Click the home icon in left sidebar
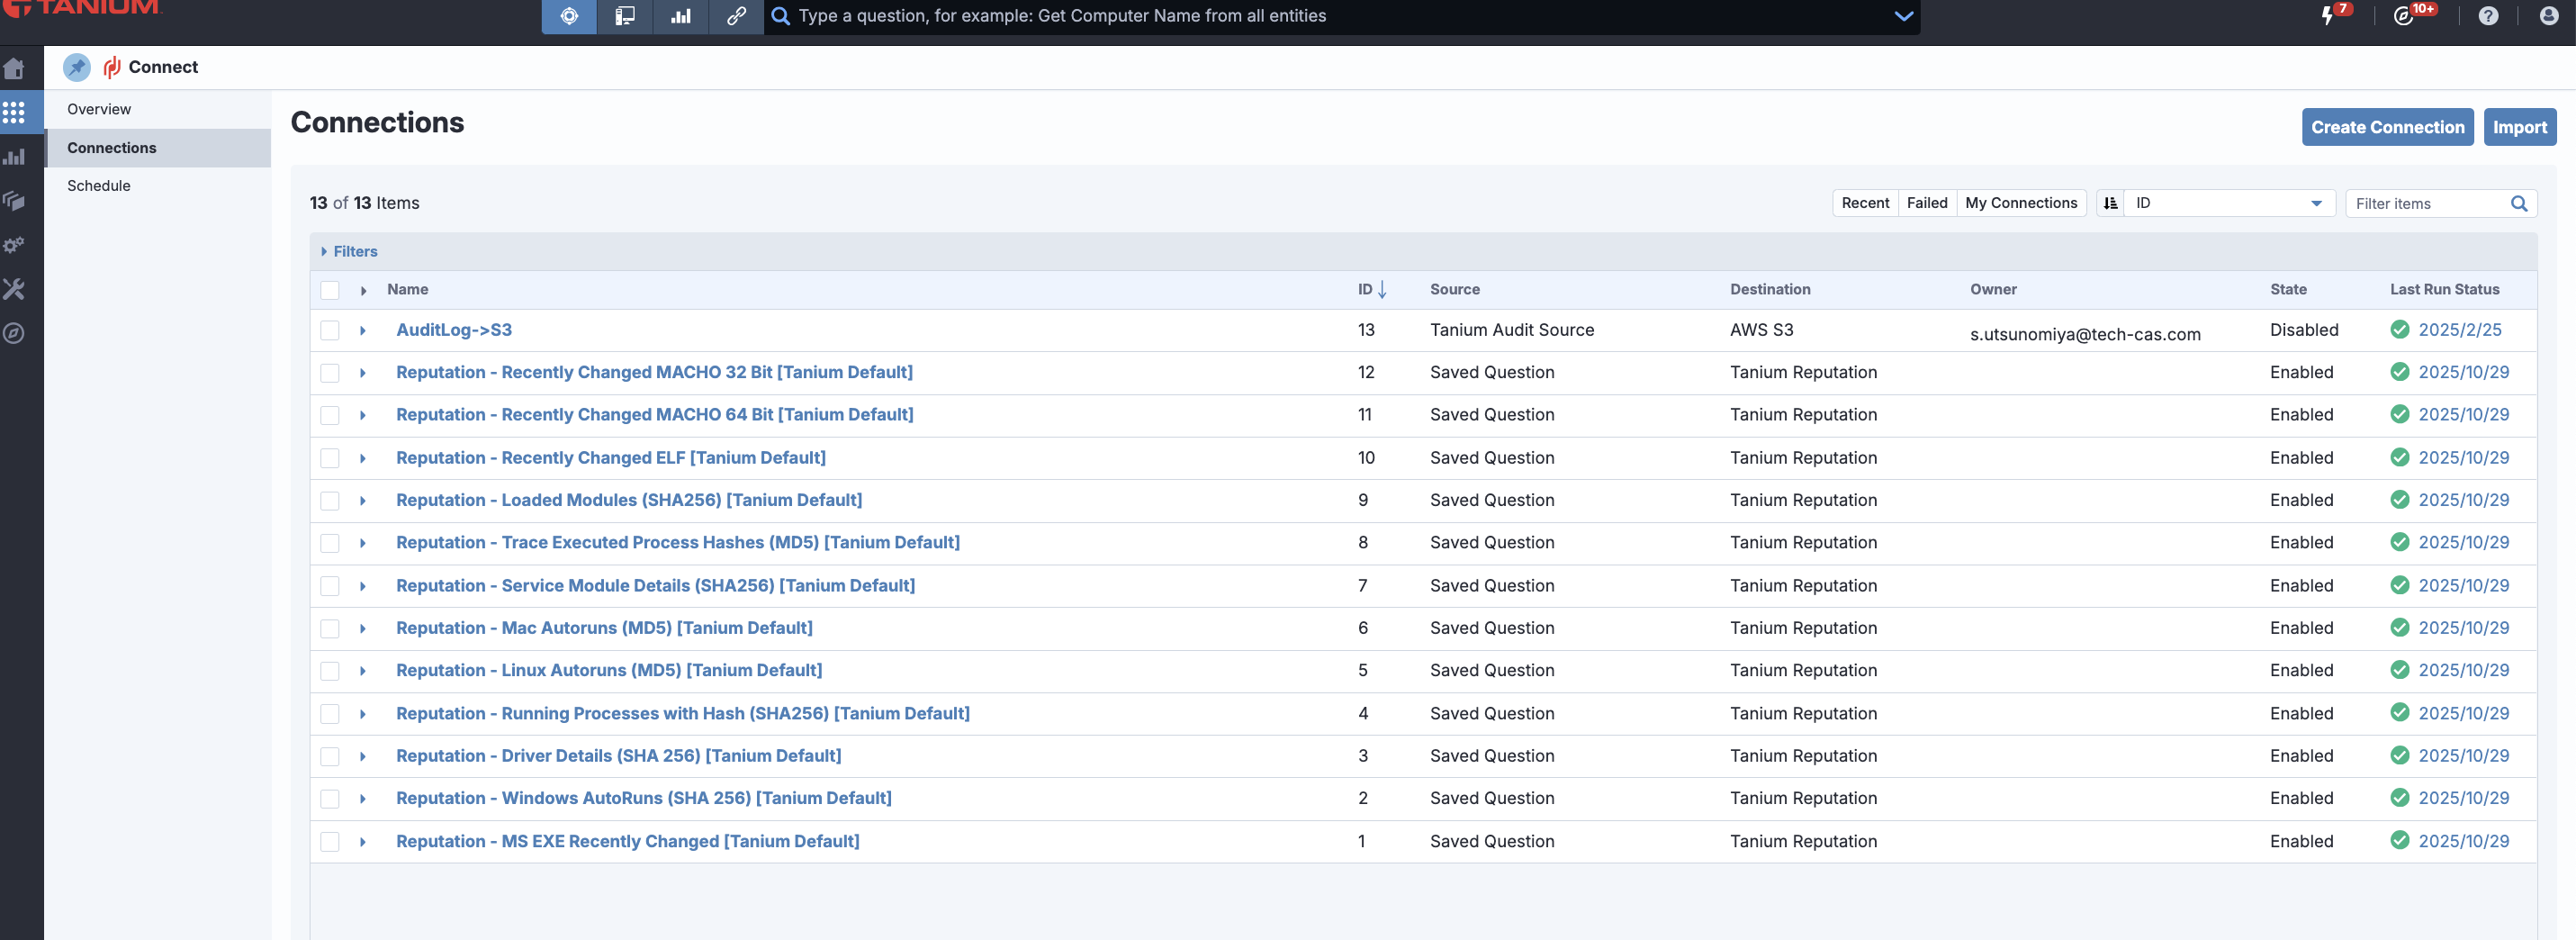The width and height of the screenshot is (2576, 940). 14,69
